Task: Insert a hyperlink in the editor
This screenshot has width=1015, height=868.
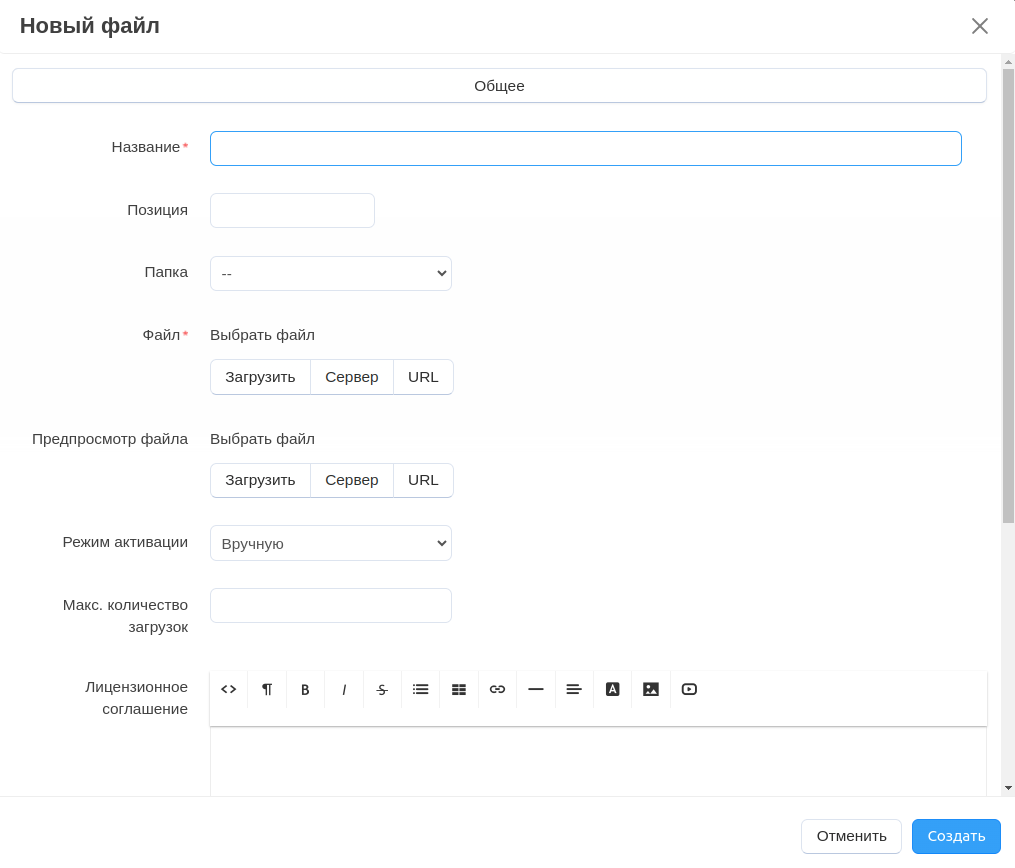Action: pos(497,689)
